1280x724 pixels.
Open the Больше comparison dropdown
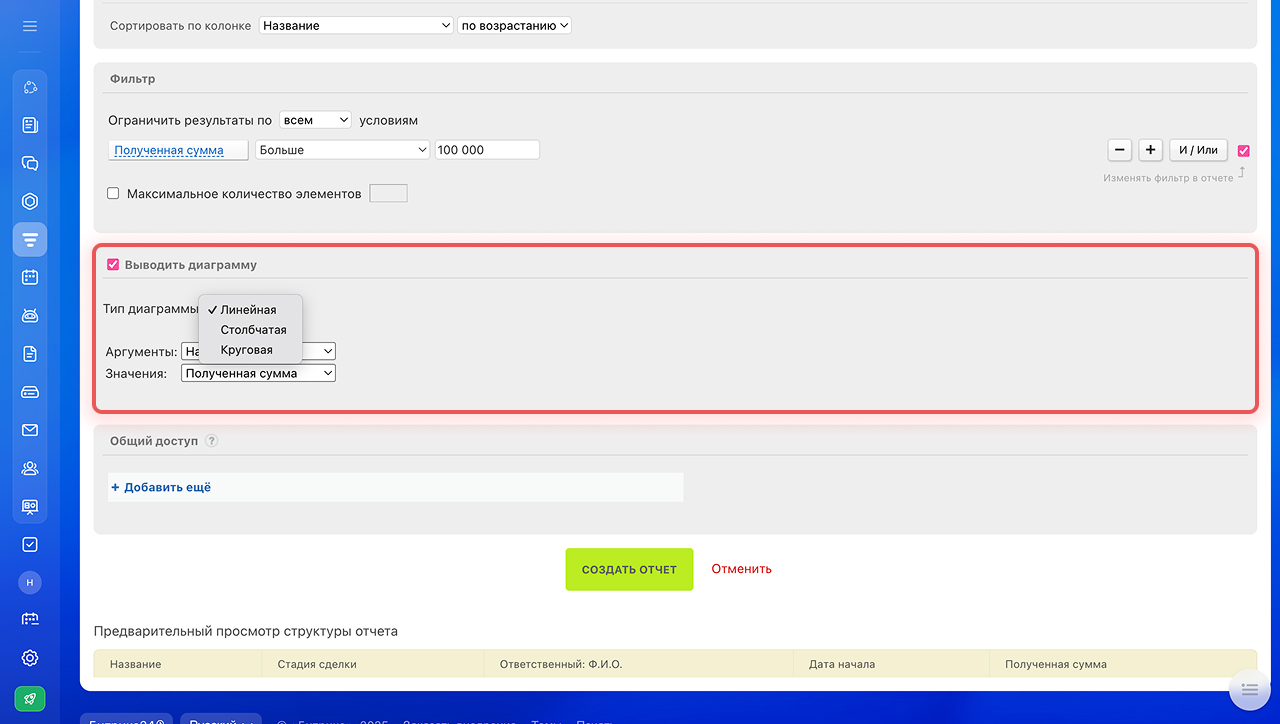point(342,150)
